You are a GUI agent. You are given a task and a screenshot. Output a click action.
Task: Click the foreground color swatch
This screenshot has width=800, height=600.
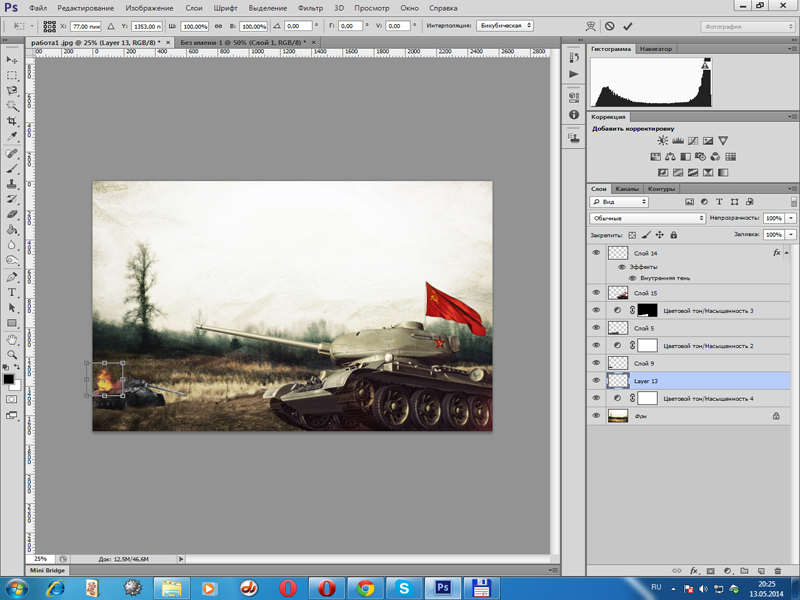pos(9,379)
